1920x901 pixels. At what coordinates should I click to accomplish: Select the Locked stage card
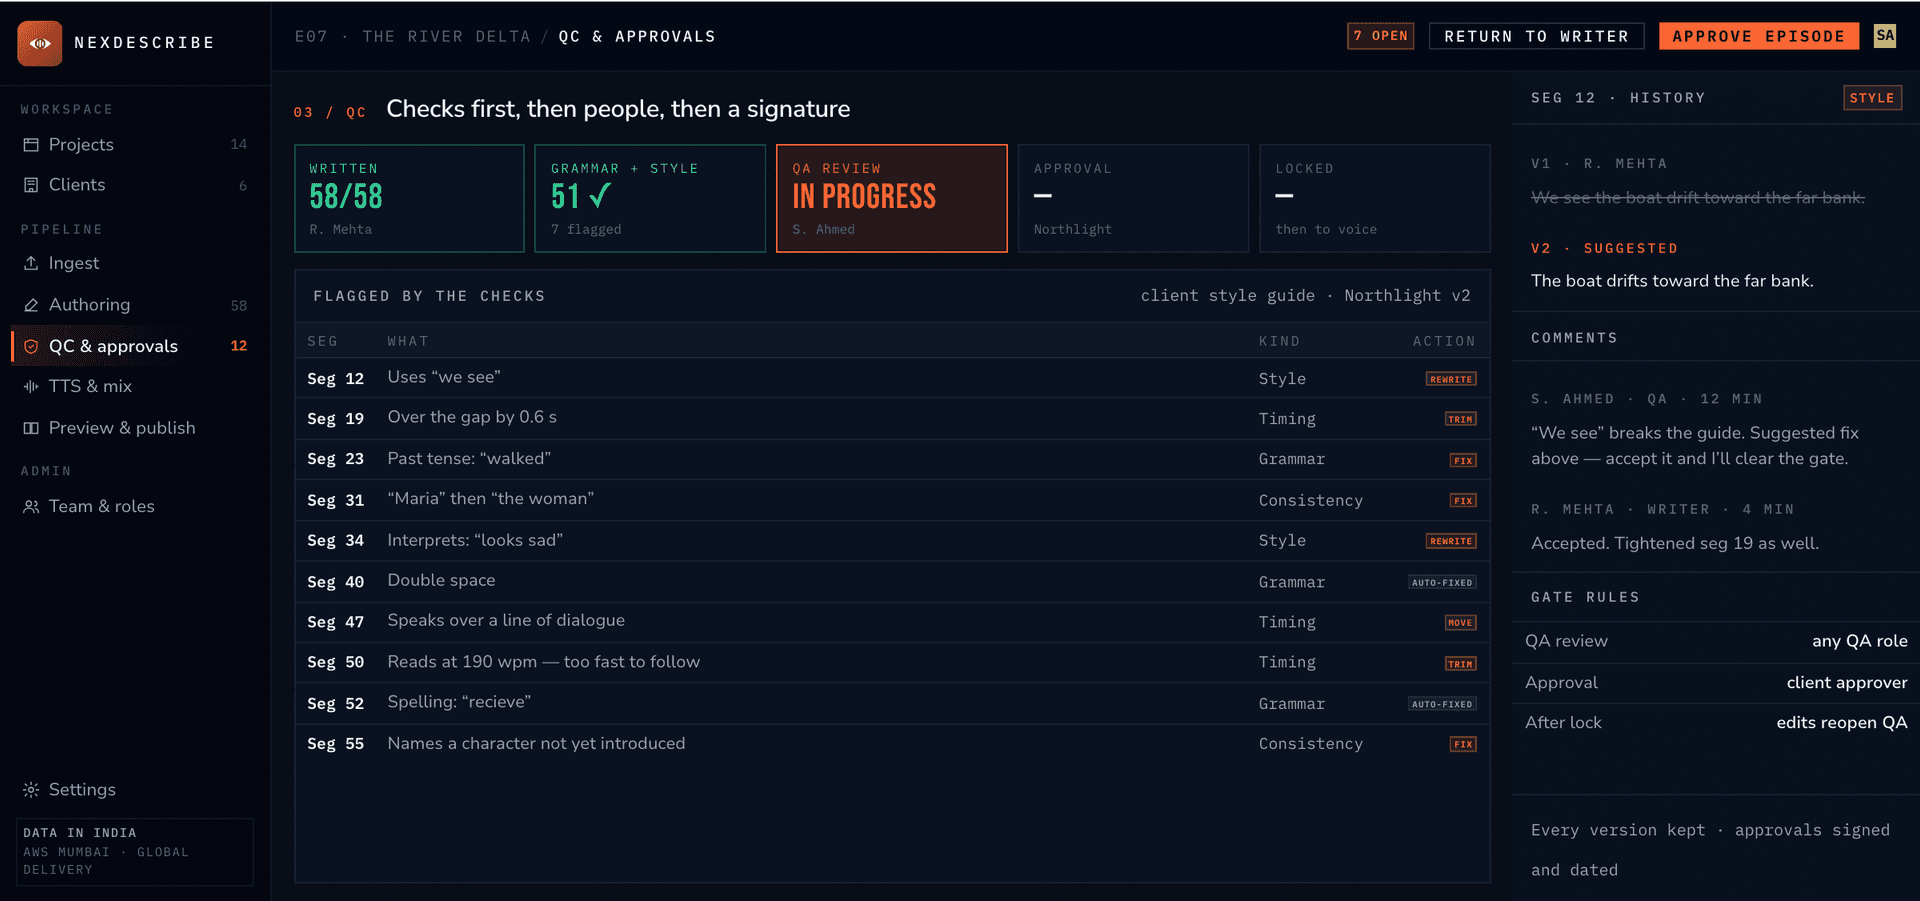pyautogui.click(x=1375, y=198)
